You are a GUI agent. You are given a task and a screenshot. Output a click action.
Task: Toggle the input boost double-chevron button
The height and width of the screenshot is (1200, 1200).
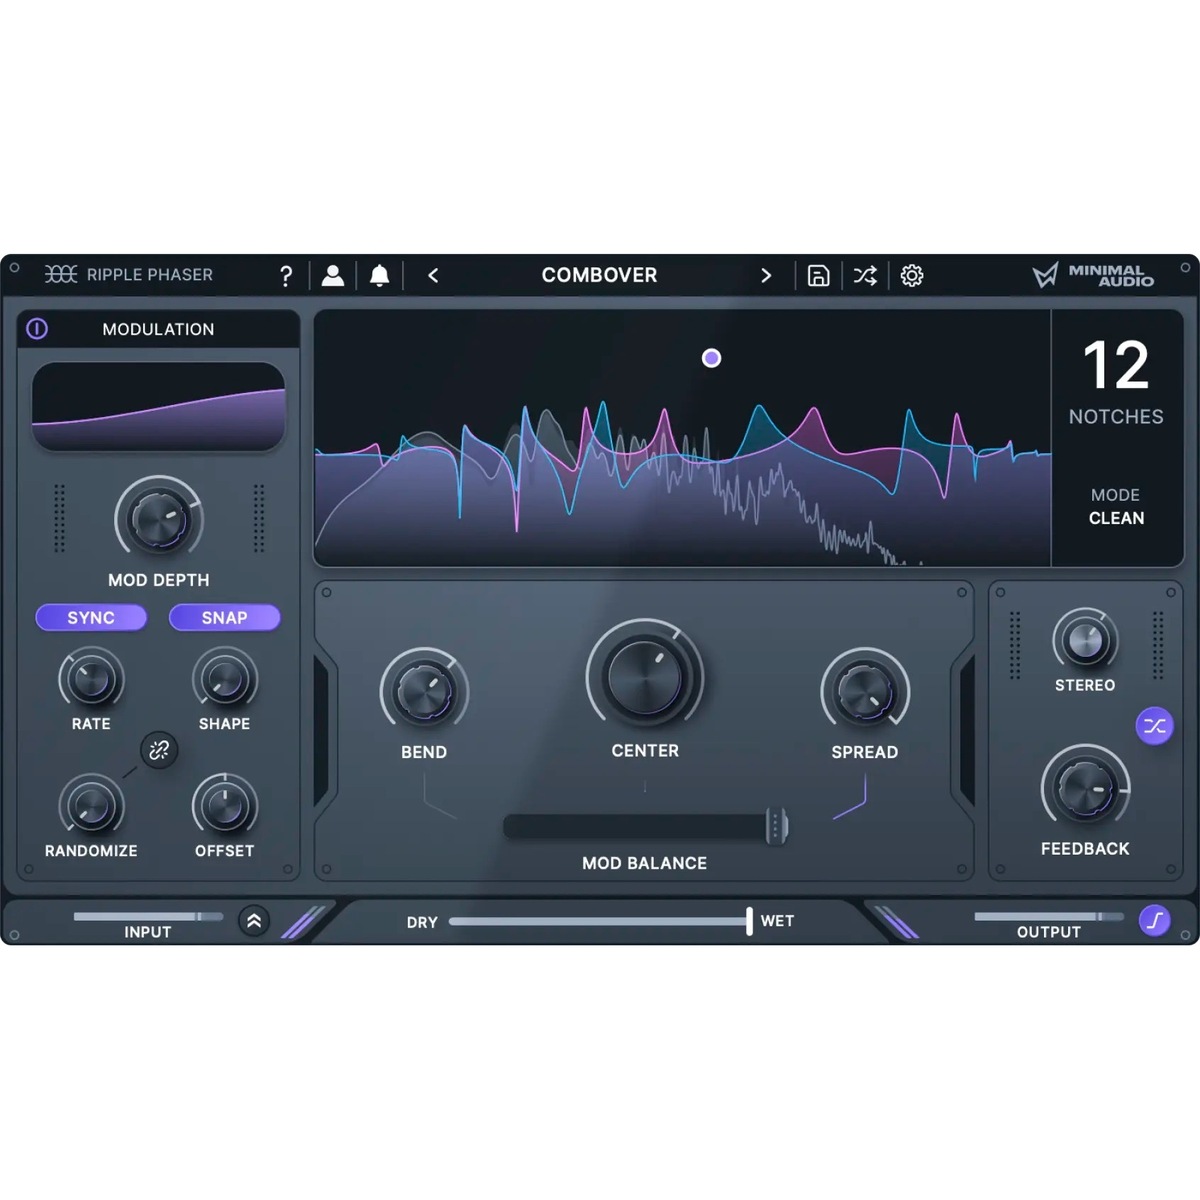[254, 921]
